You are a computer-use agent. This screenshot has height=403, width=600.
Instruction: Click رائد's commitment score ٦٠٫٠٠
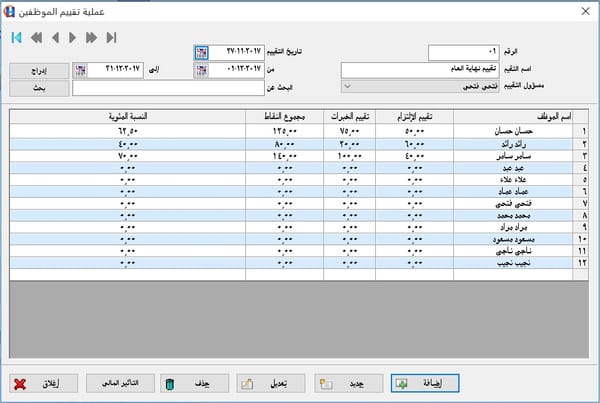click(x=414, y=144)
